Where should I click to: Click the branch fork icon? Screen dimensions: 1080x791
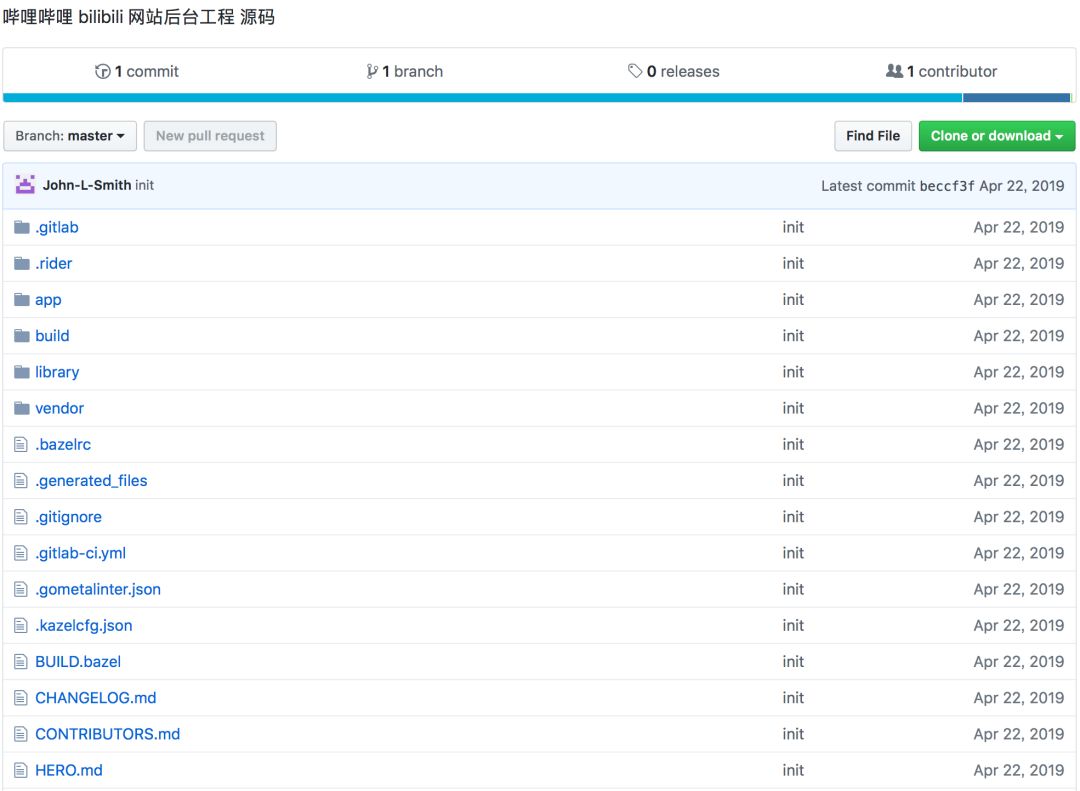(372, 72)
